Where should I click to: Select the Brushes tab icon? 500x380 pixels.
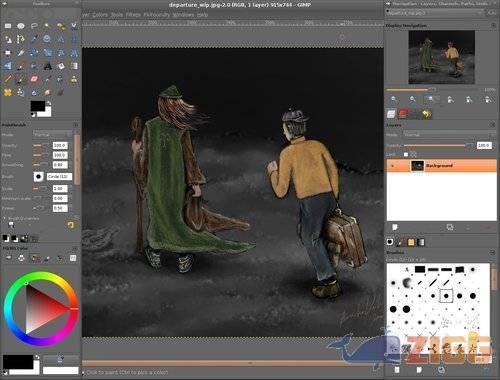(x=390, y=242)
